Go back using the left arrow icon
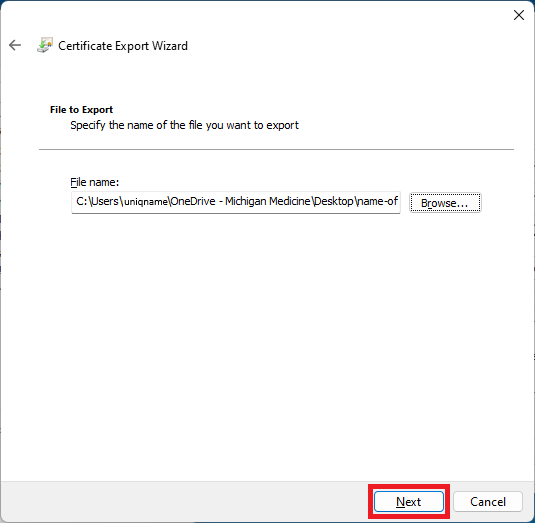 (15, 45)
